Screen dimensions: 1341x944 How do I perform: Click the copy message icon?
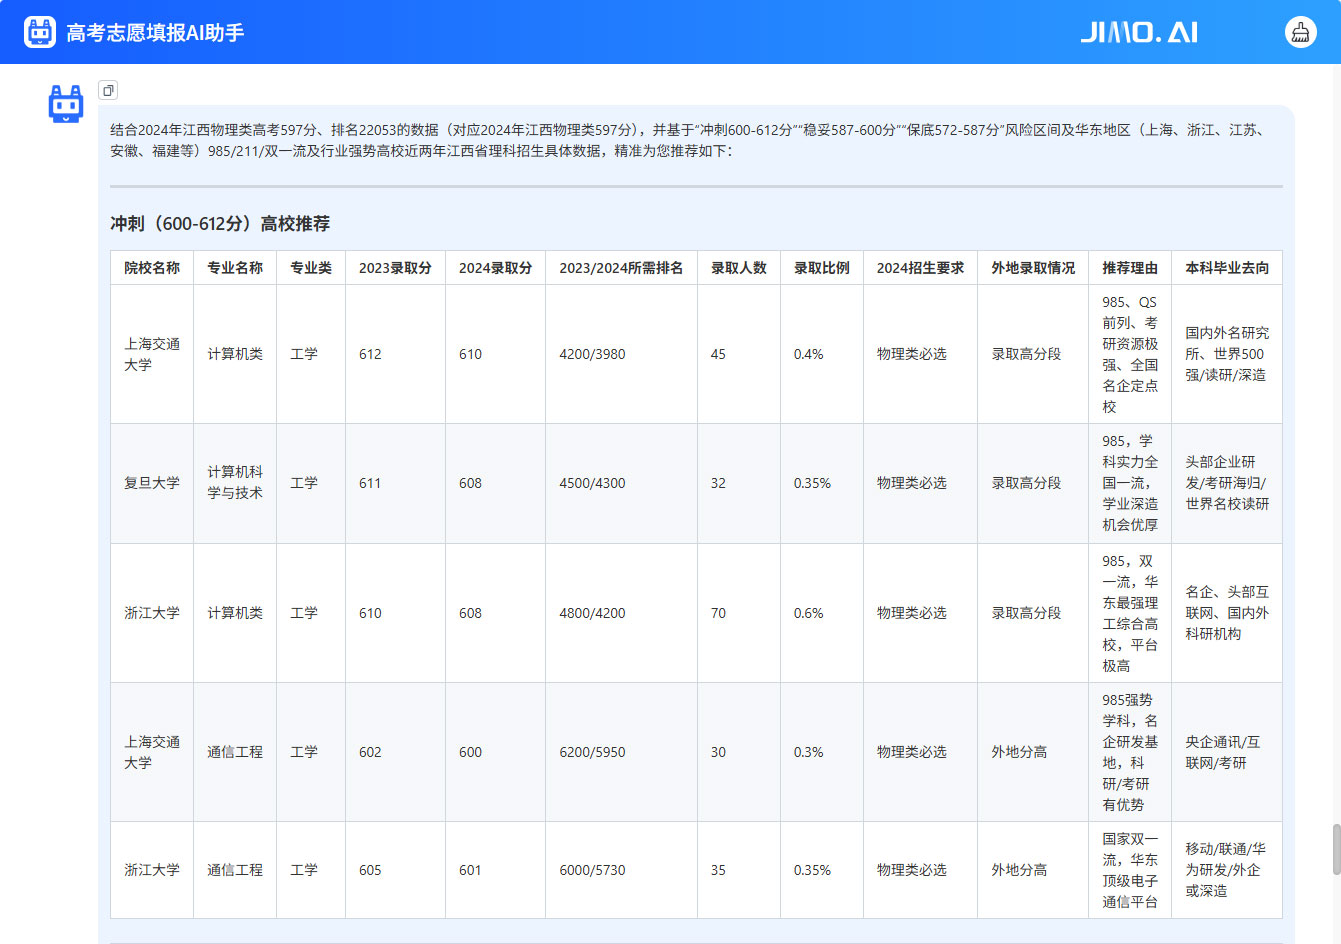(x=108, y=90)
